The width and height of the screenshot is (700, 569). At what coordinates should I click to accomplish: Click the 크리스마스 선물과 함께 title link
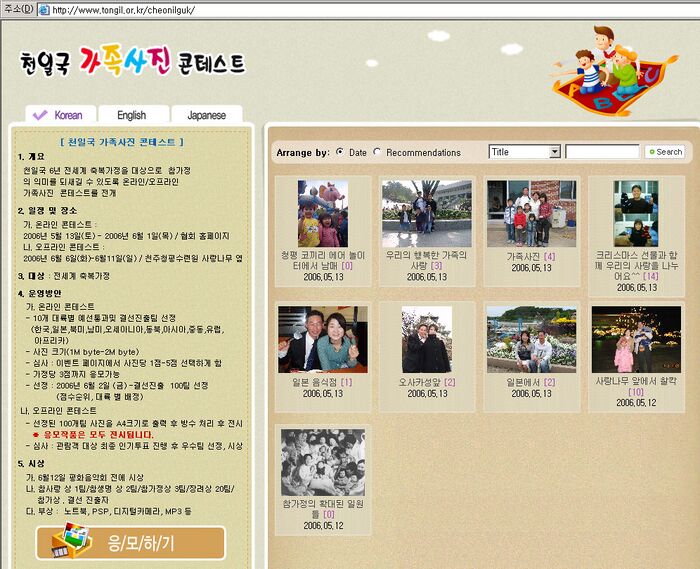pos(636,266)
